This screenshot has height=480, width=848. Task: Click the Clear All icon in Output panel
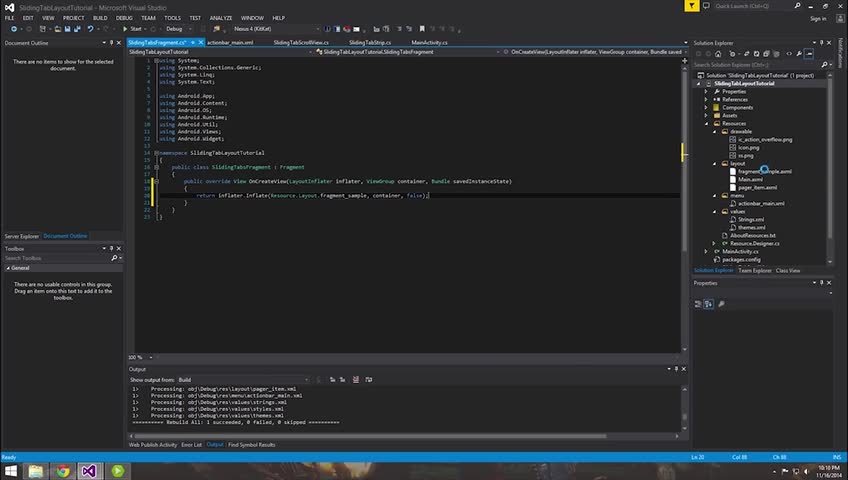[355, 379]
